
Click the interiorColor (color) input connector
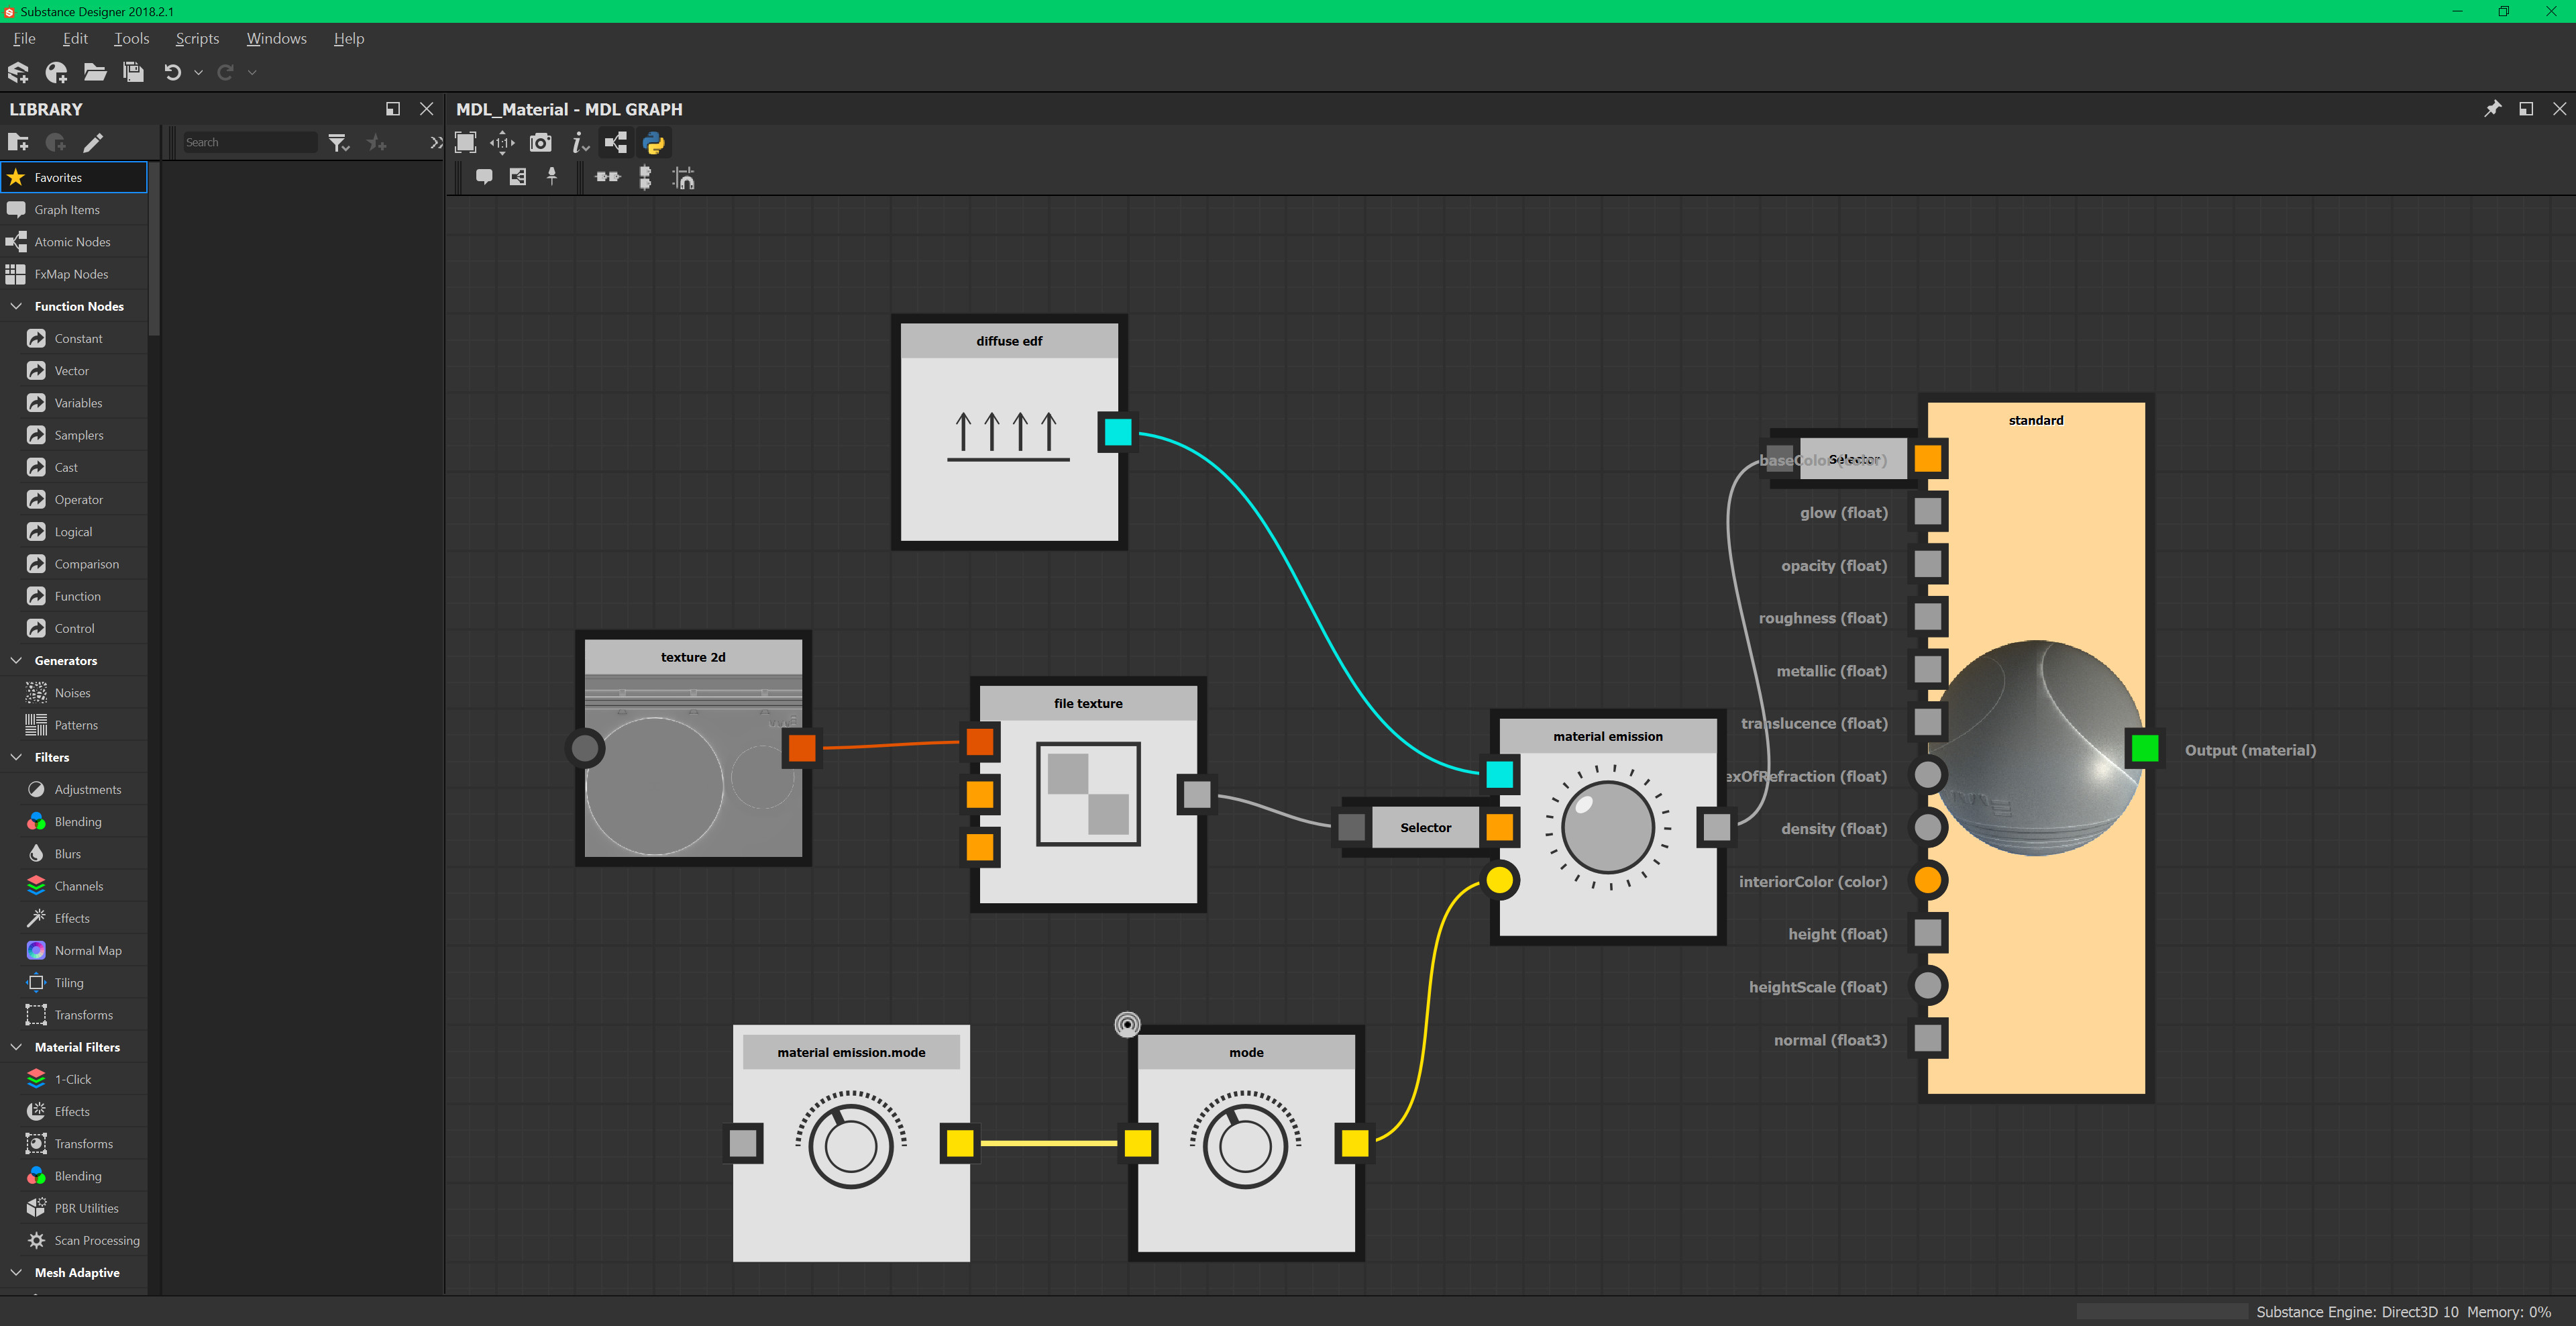click(x=1927, y=881)
